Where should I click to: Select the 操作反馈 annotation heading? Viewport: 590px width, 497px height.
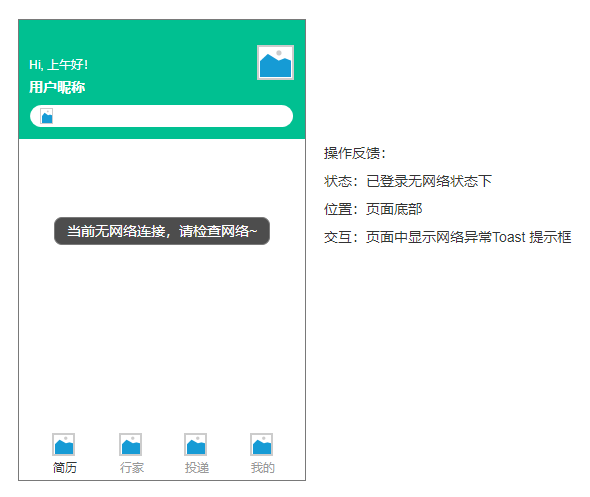click(x=355, y=153)
